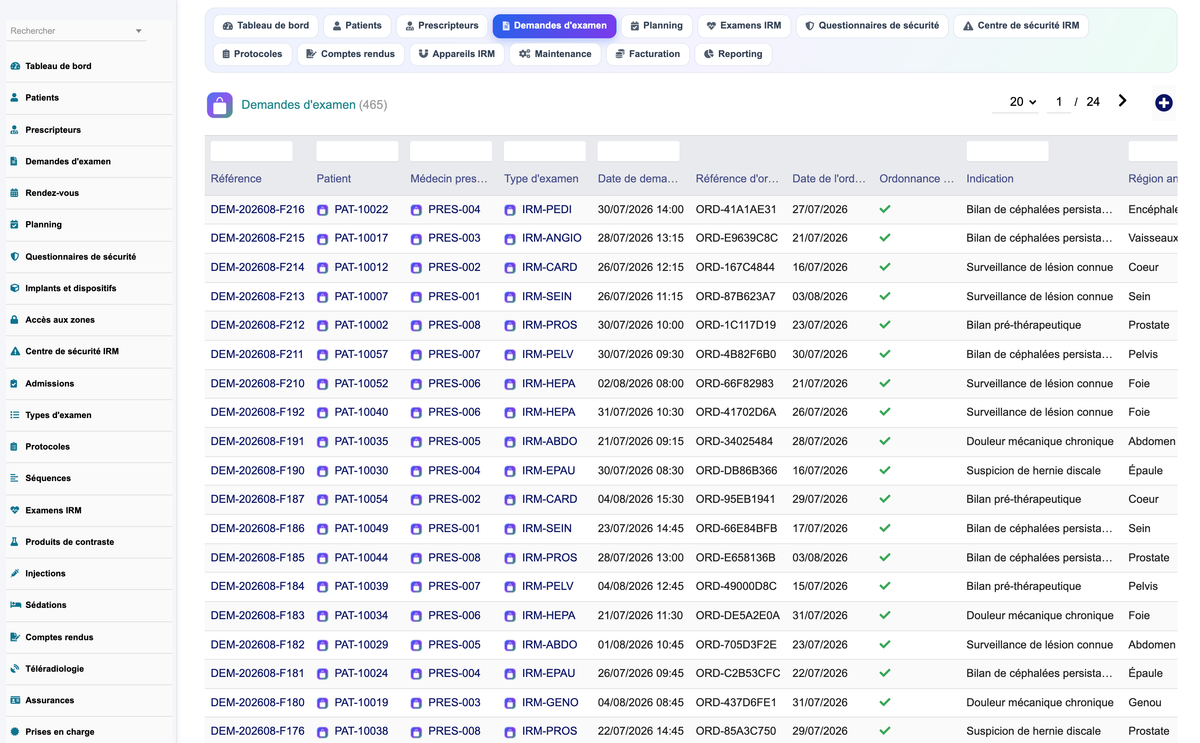
Task: Sort by Date de demande column header
Action: click(x=638, y=179)
